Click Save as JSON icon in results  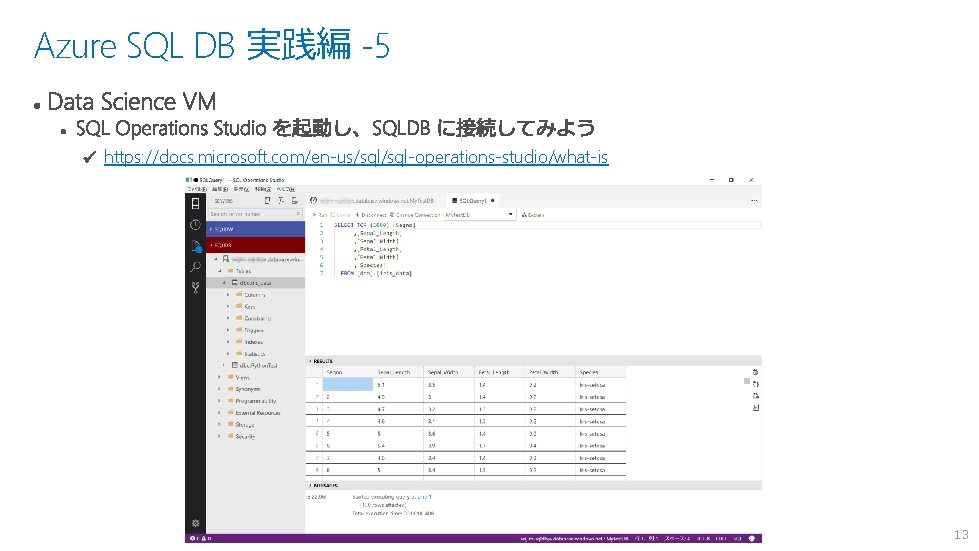click(755, 384)
